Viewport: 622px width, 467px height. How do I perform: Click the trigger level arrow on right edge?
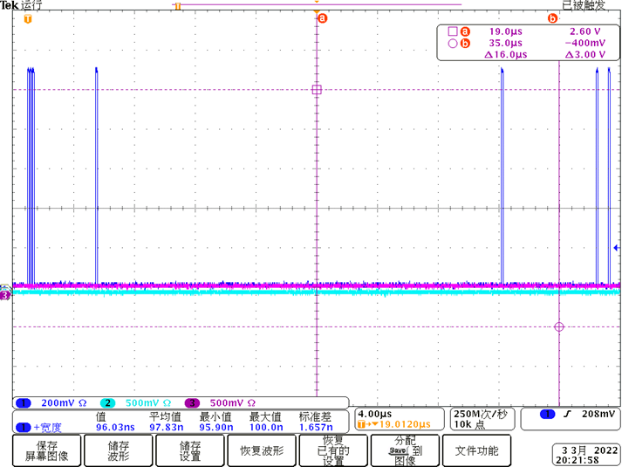(615, 248)
